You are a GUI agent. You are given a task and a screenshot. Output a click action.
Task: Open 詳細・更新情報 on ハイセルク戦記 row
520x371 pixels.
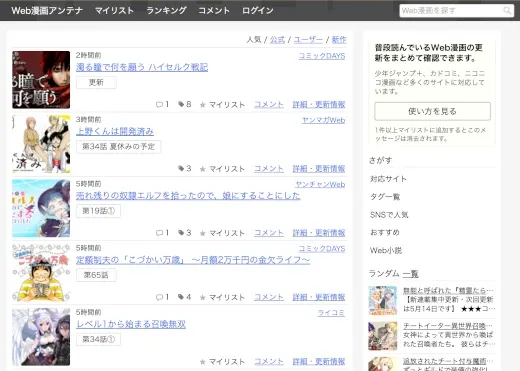319,105
